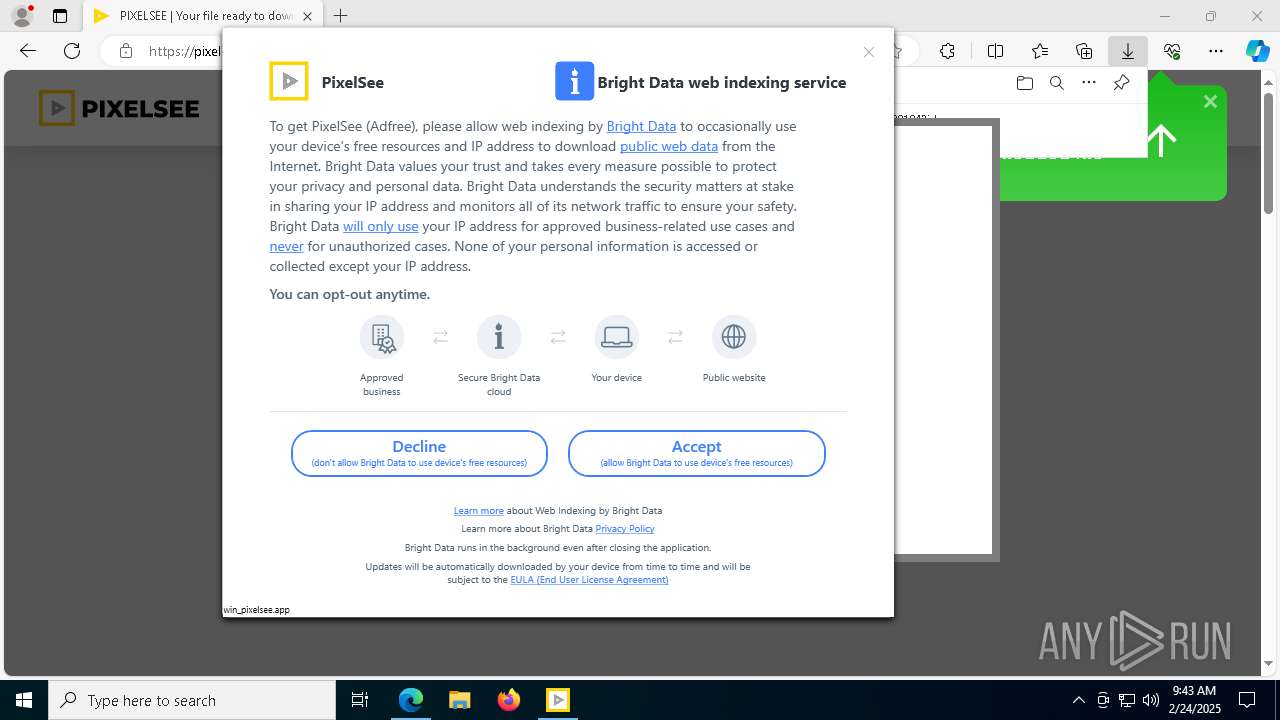The width and height of the screenshot is (1280, 720).
Task: Open Edge profile avatar
Action: pyautogui.click(x=21, y=16)
